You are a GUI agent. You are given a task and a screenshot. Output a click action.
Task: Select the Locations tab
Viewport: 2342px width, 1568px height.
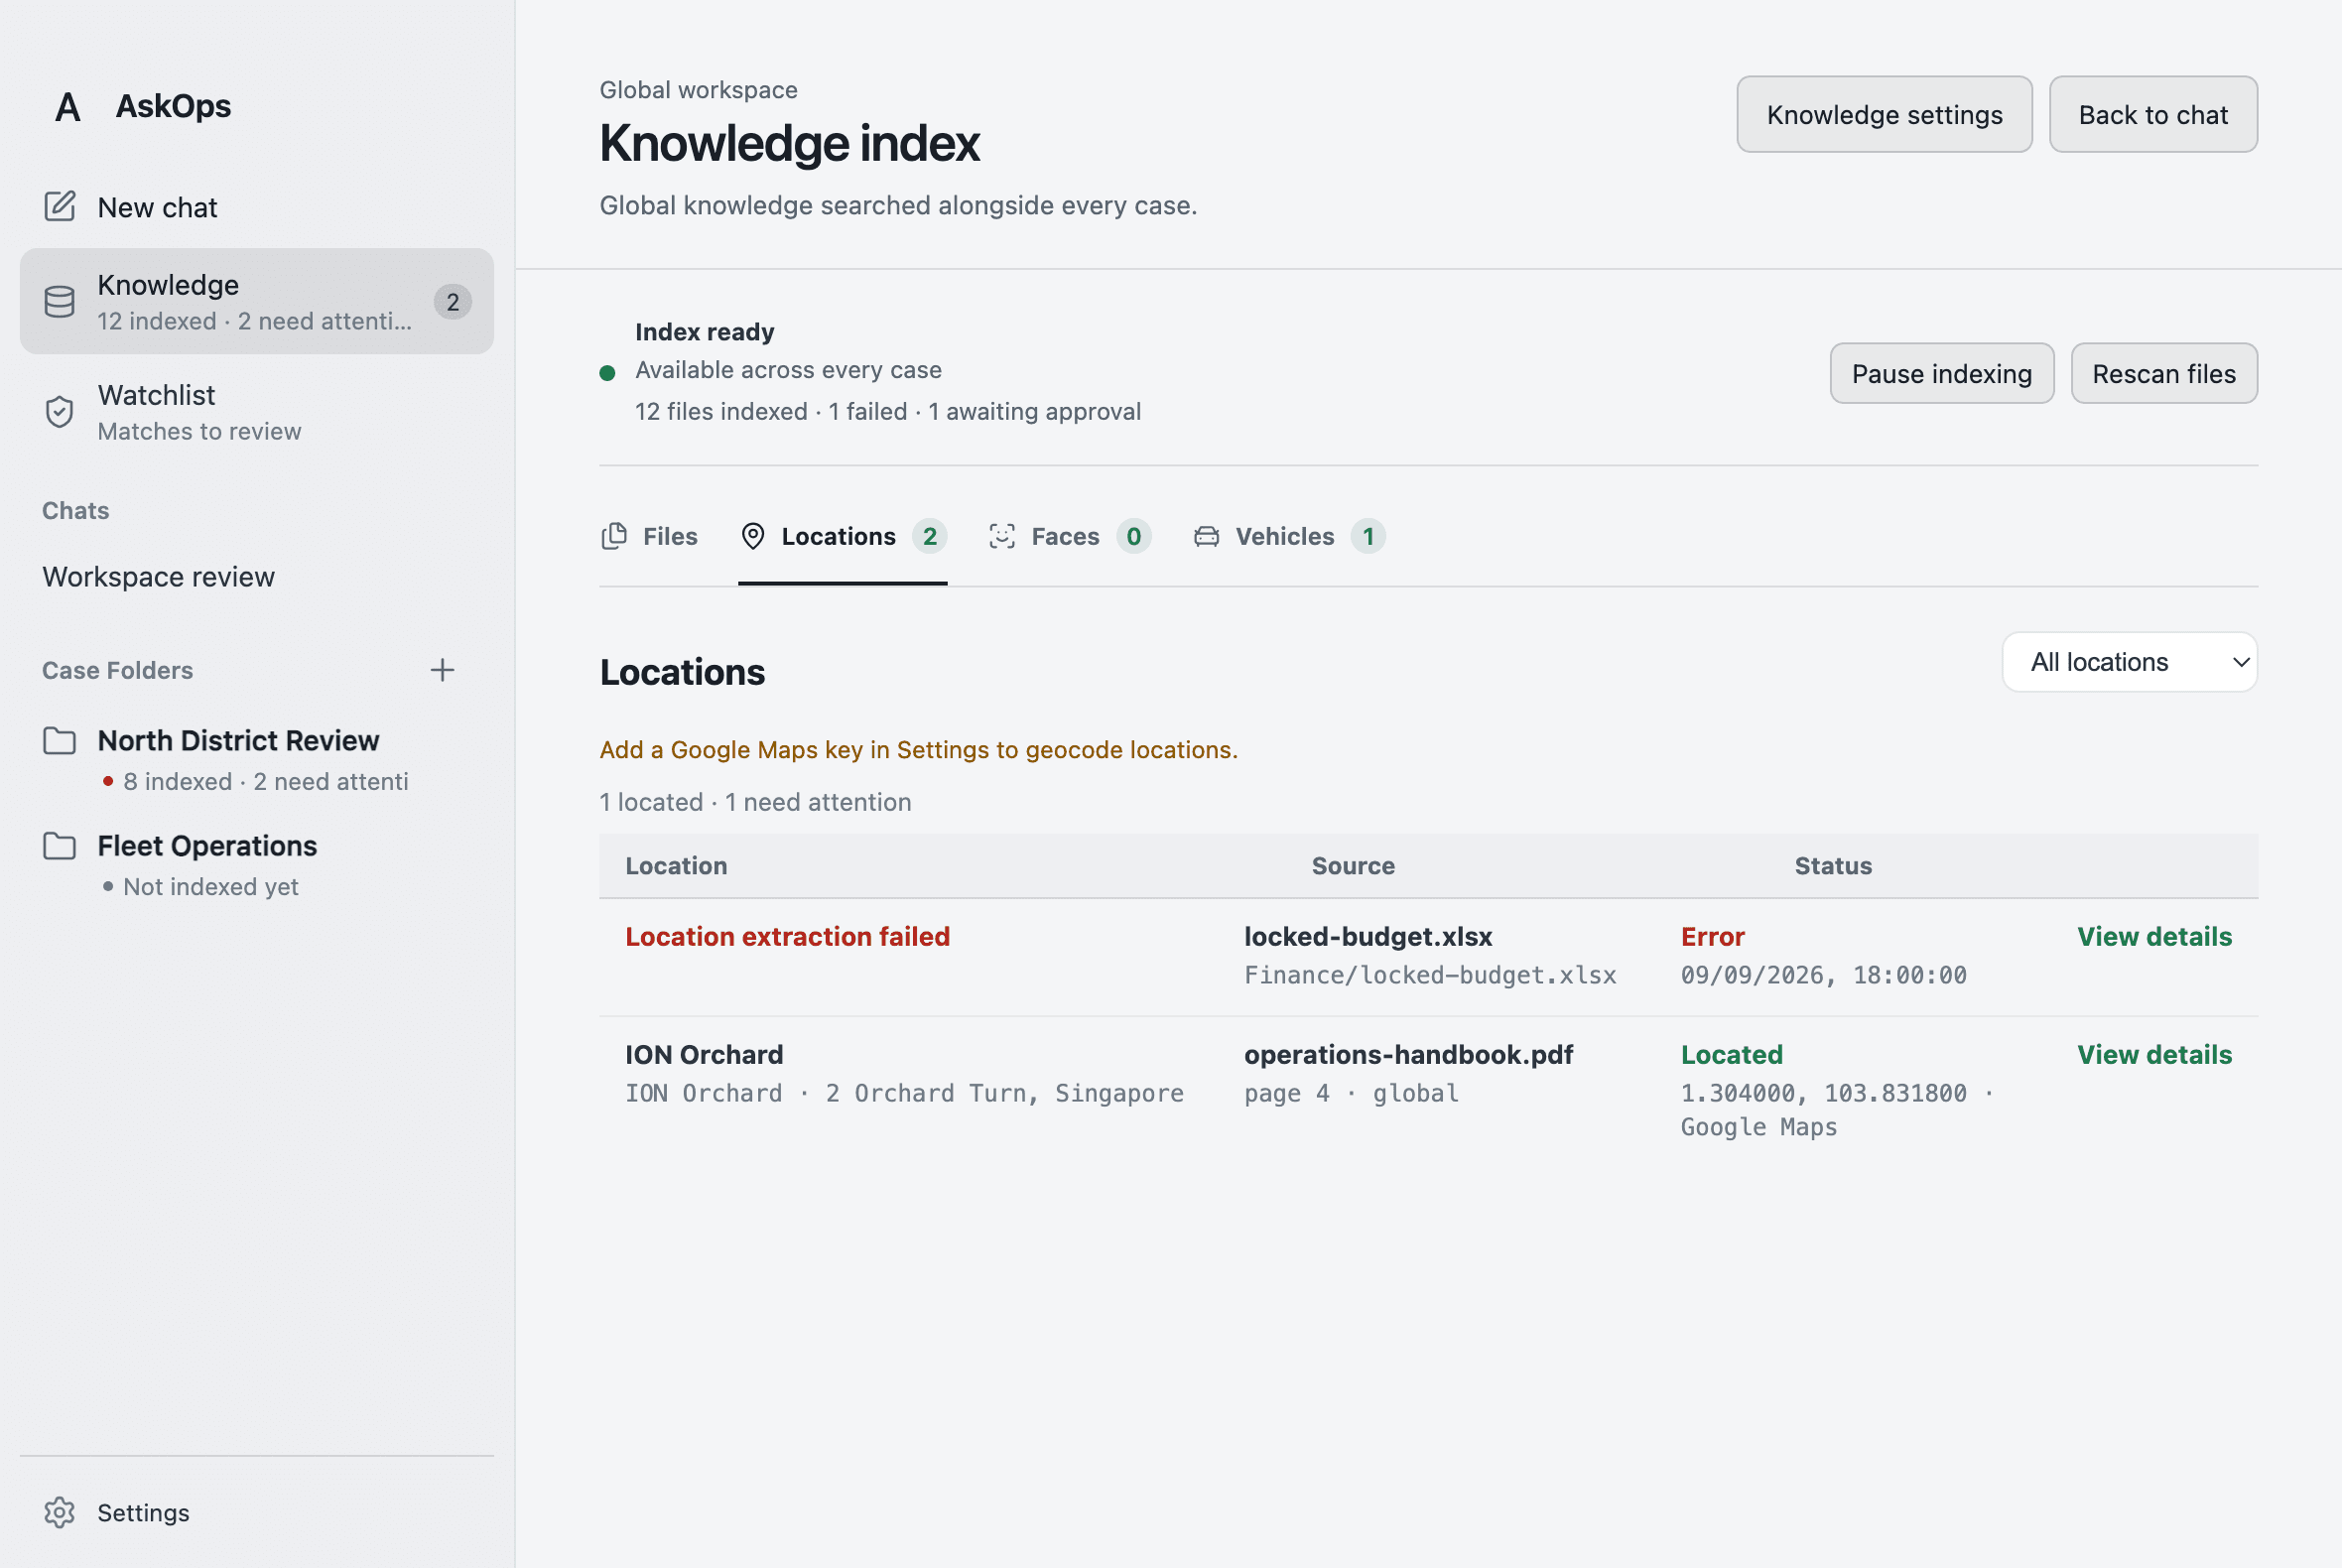842,537
